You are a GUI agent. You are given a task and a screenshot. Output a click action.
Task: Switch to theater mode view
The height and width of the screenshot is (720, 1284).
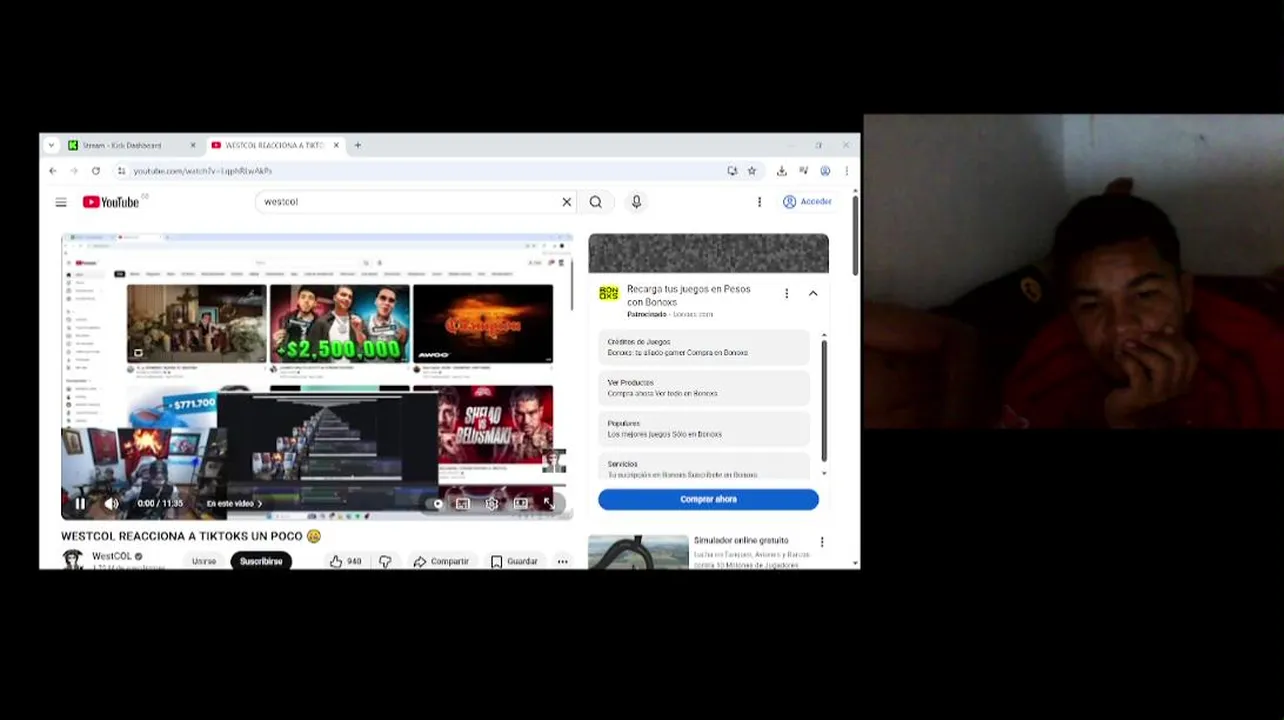(x=521, y=503)
